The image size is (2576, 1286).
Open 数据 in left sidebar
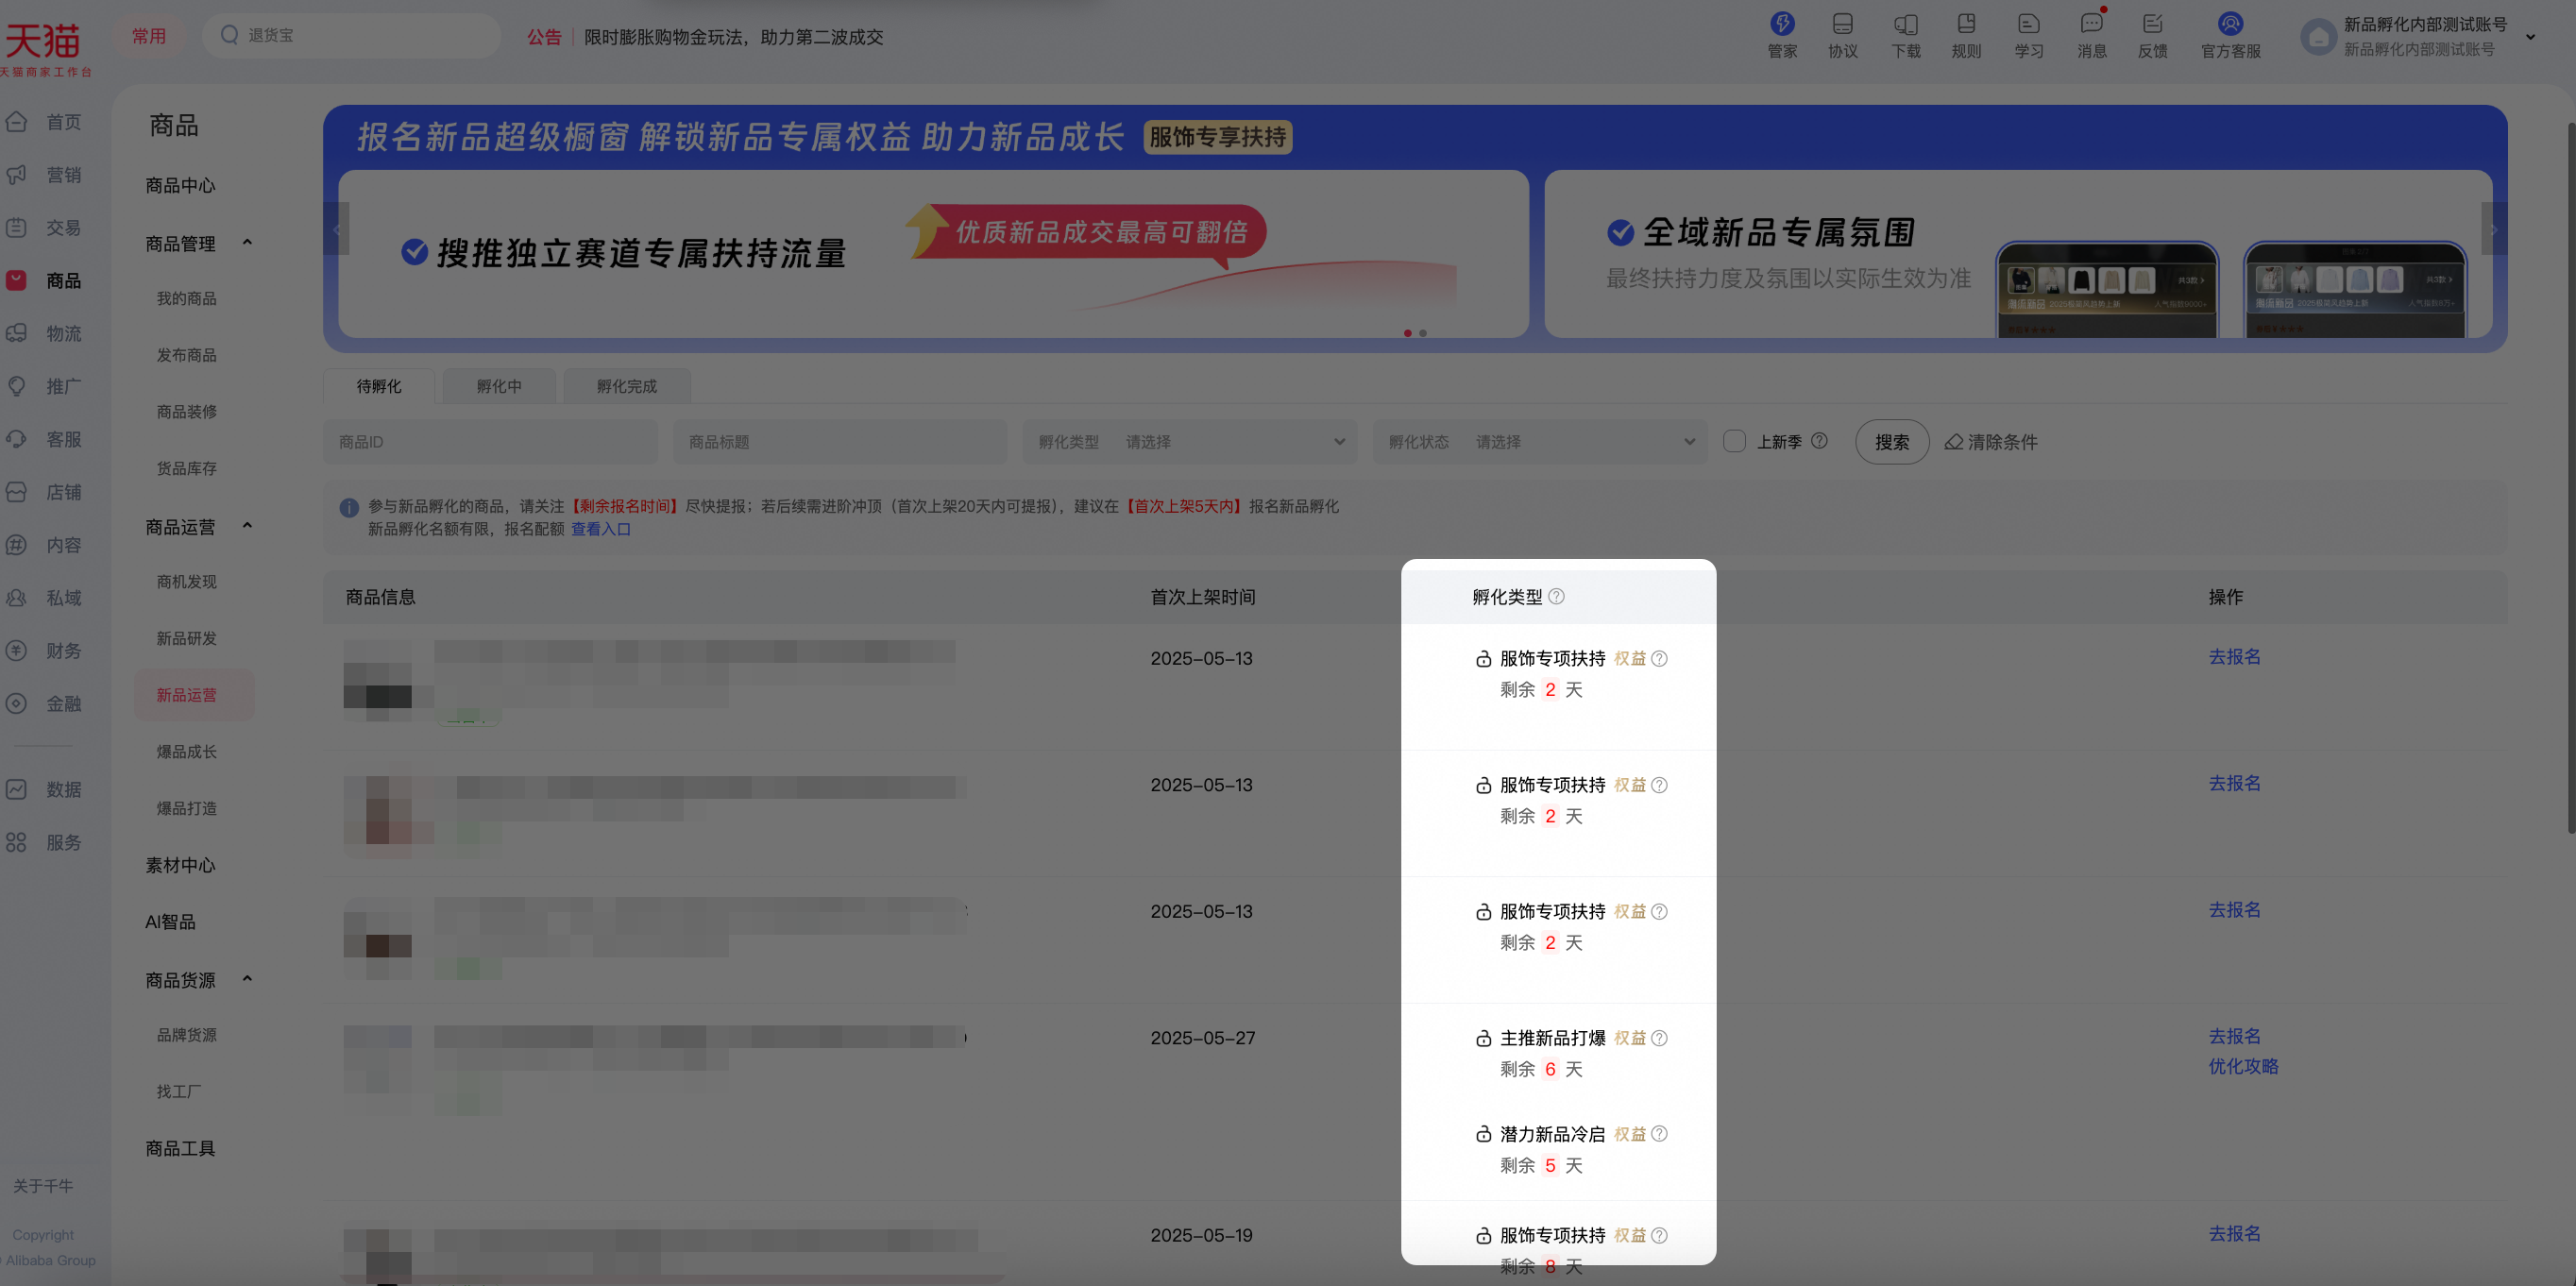click(x=45, y=790)
